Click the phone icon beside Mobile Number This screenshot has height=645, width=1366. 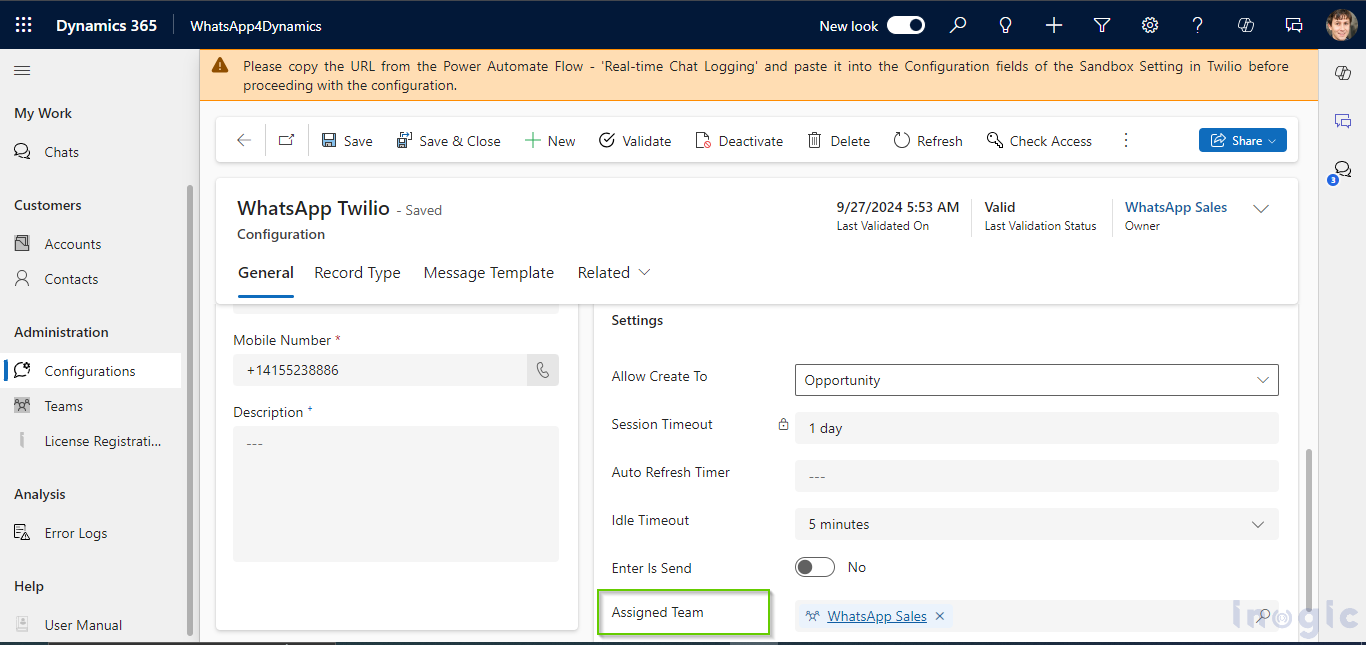(x=542, y=370)
